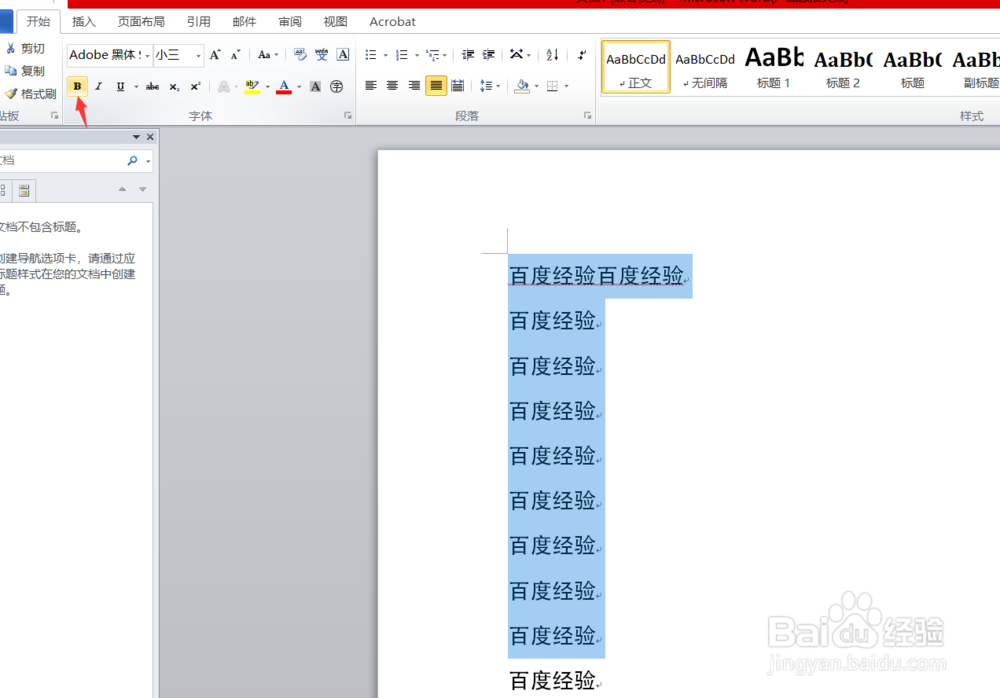Viewport: 1000px width, 698px height.
Task: Switch to the 邮件 (Mailings) tab
Action: click(244, 22)
